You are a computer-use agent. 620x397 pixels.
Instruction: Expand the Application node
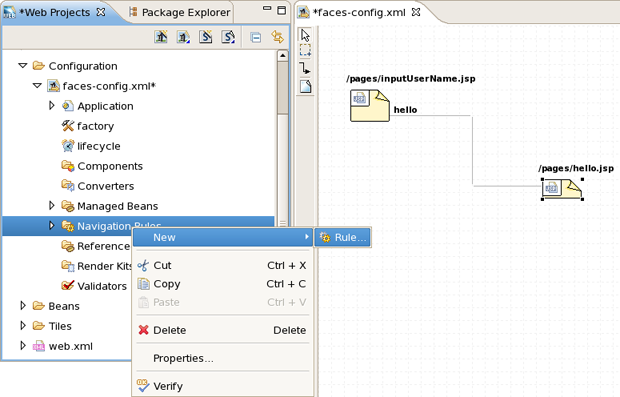51,106
